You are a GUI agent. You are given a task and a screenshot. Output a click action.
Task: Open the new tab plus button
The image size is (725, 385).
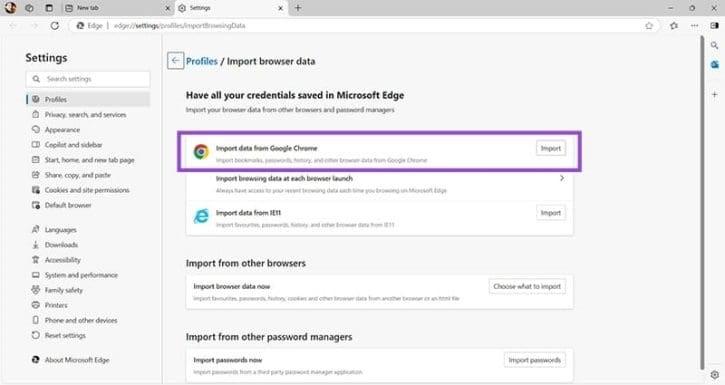pyautogui.click(x=298, y=8)
